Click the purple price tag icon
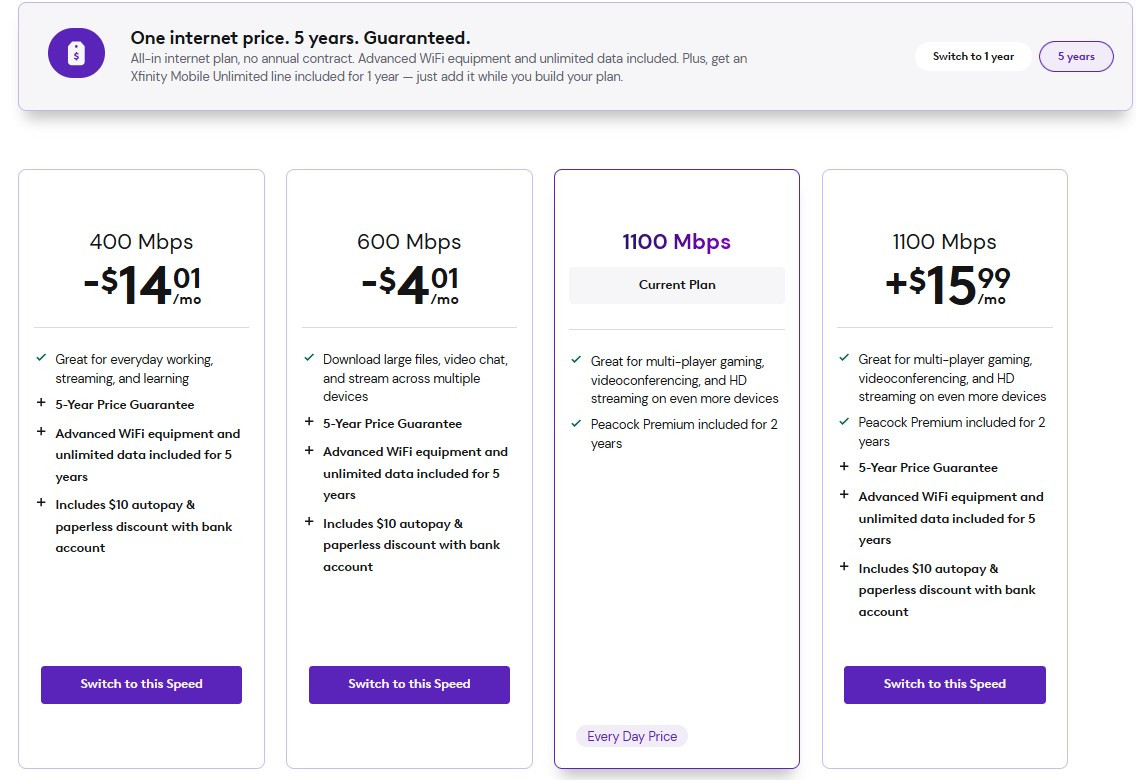 coord(76,53)
